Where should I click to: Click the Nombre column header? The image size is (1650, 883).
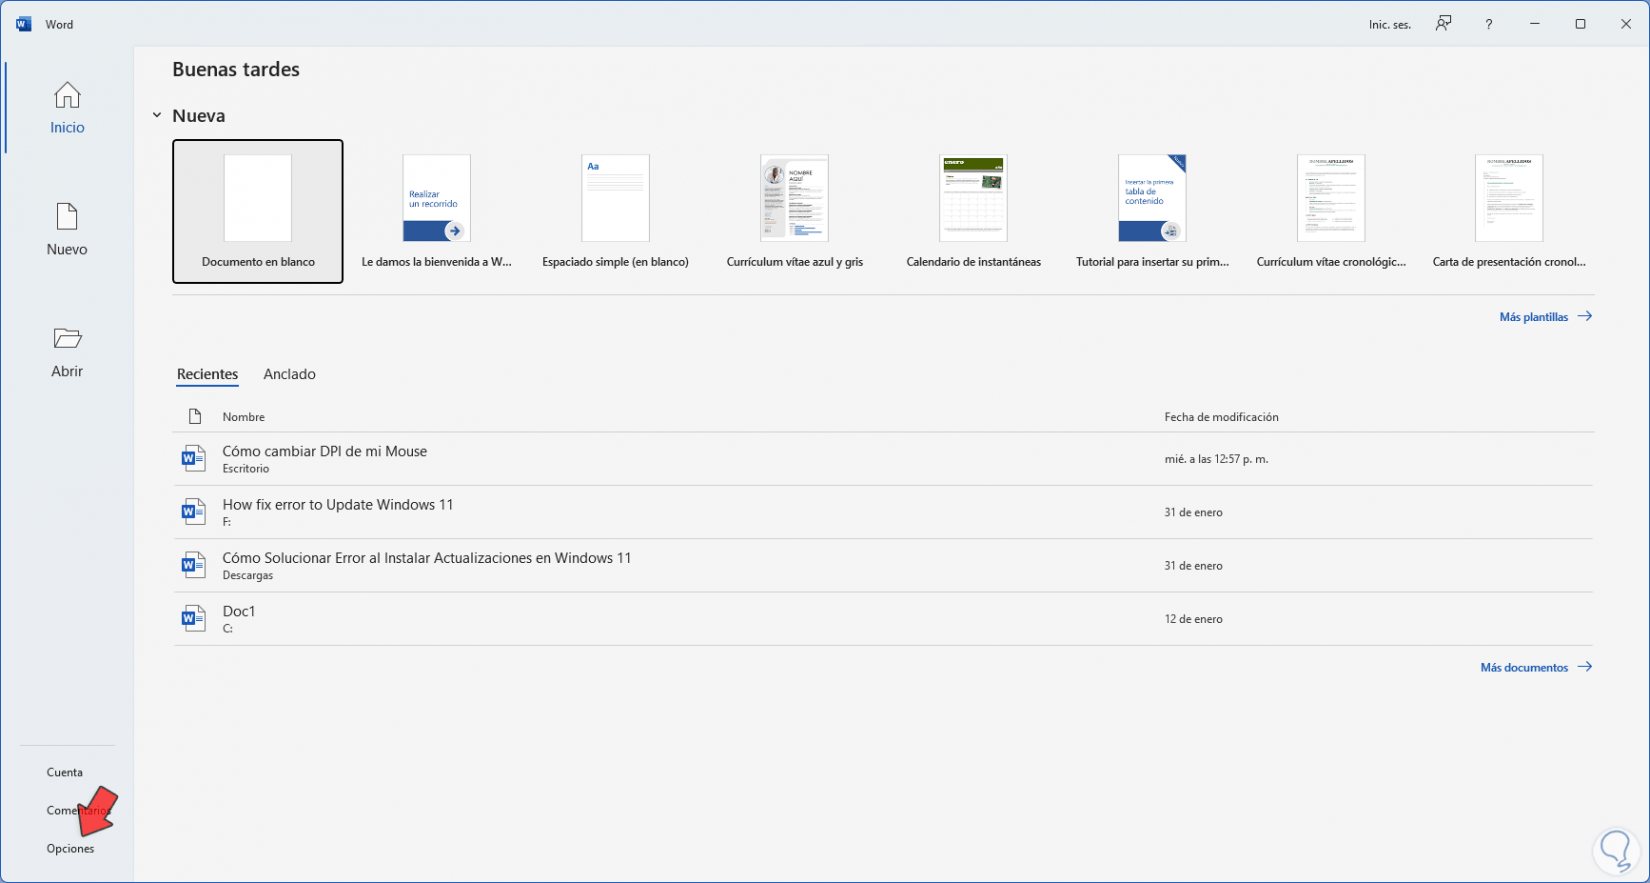click(243, 417)
